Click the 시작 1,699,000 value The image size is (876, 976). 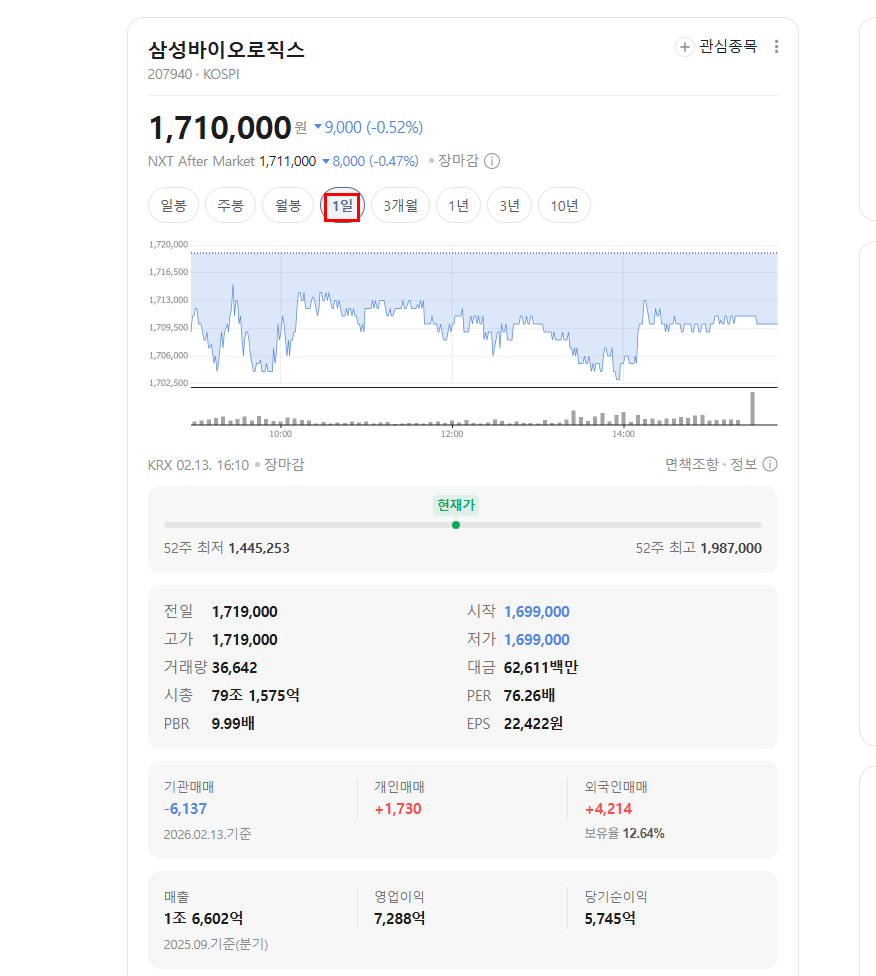(x=537, y=612)
